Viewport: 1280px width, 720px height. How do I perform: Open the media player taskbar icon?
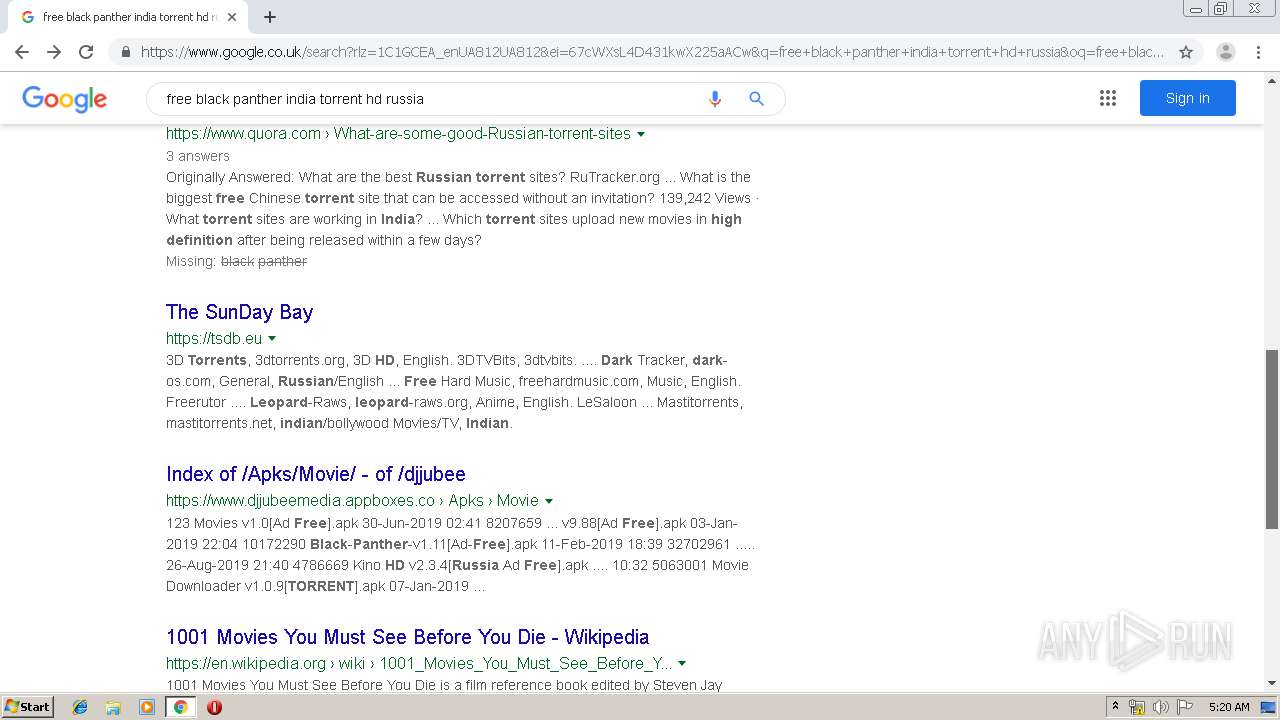tap(147, 707)
